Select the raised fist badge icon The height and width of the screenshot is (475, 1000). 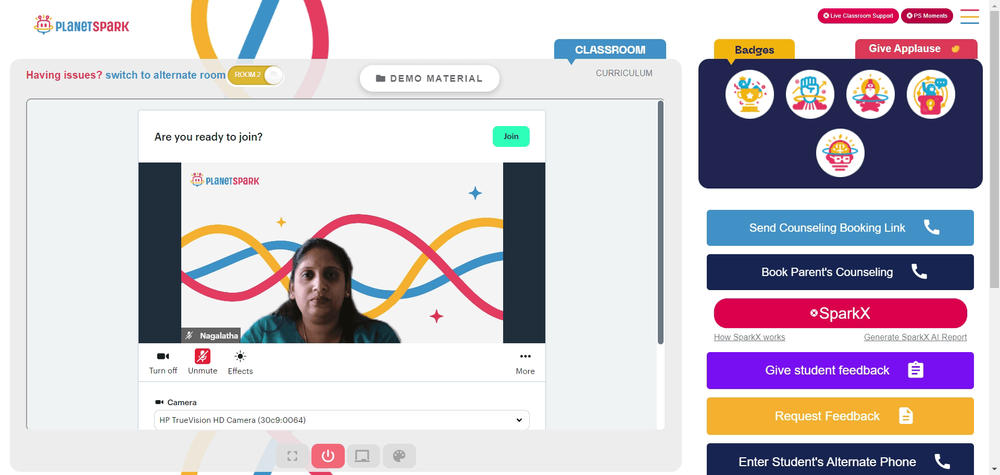(x=810, y=94)
